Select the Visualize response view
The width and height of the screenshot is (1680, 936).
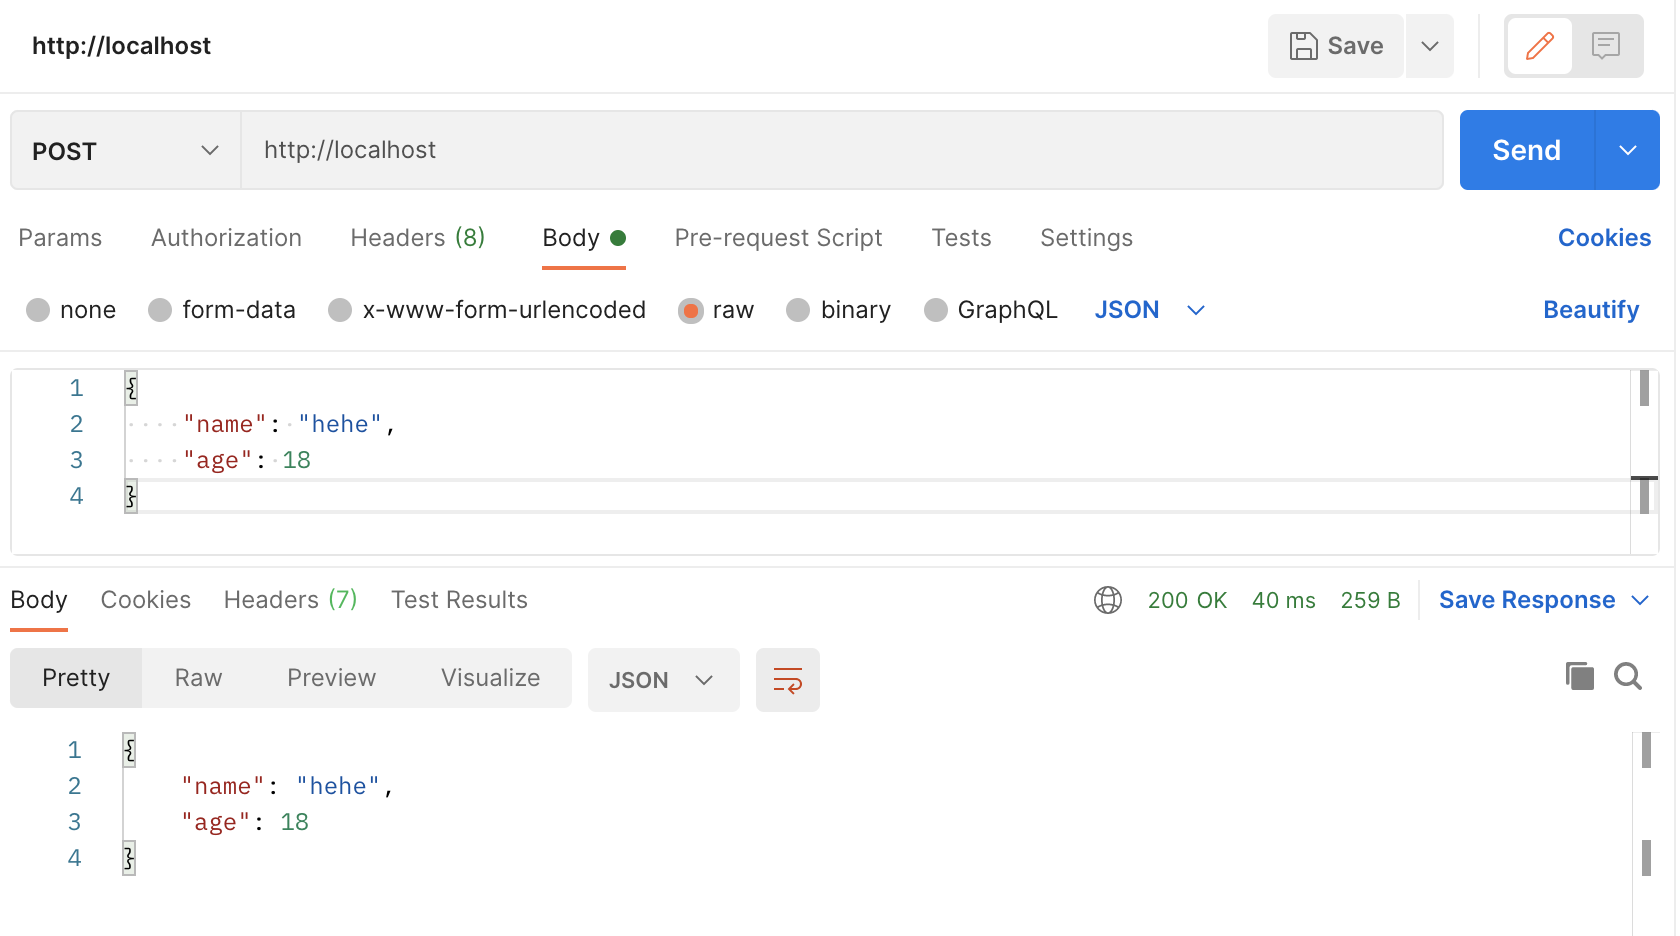(490, 678)
